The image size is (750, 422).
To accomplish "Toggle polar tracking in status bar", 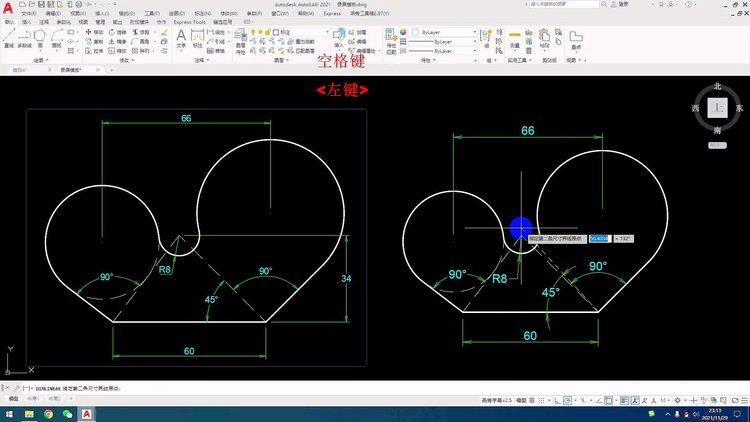I will (567, 400).
